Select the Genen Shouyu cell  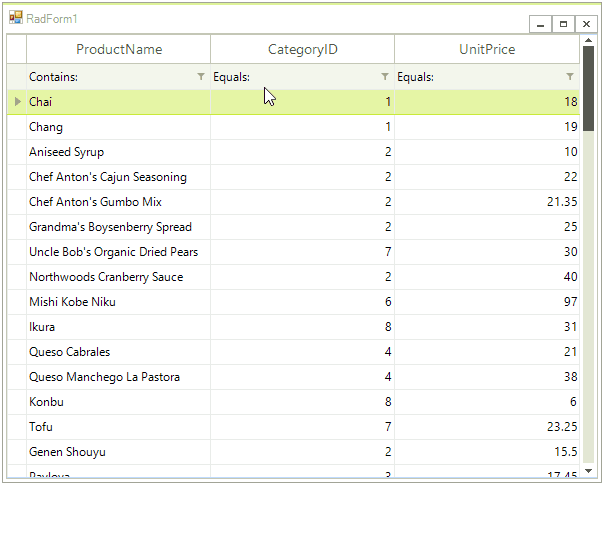(x=118, y=452)
